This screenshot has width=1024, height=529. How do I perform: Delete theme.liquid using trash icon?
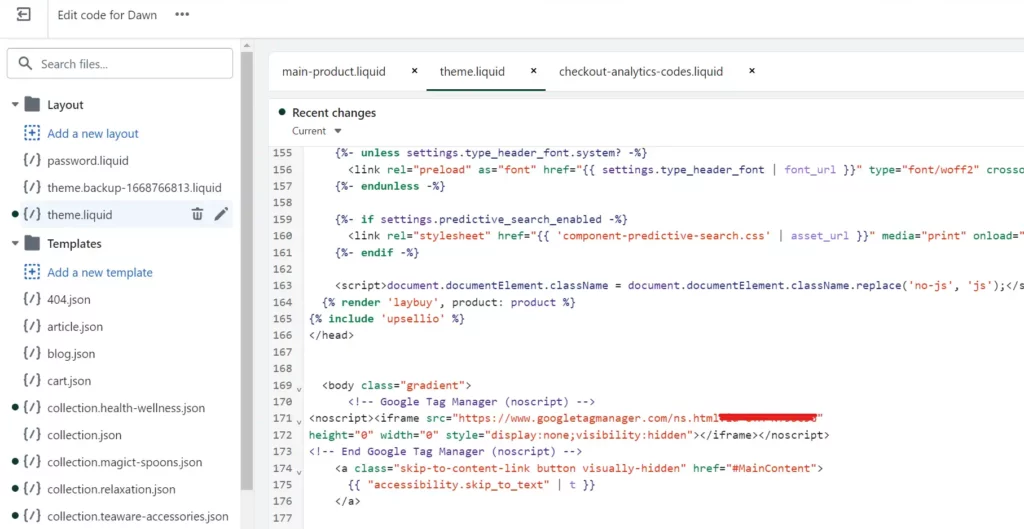[197, 214]
